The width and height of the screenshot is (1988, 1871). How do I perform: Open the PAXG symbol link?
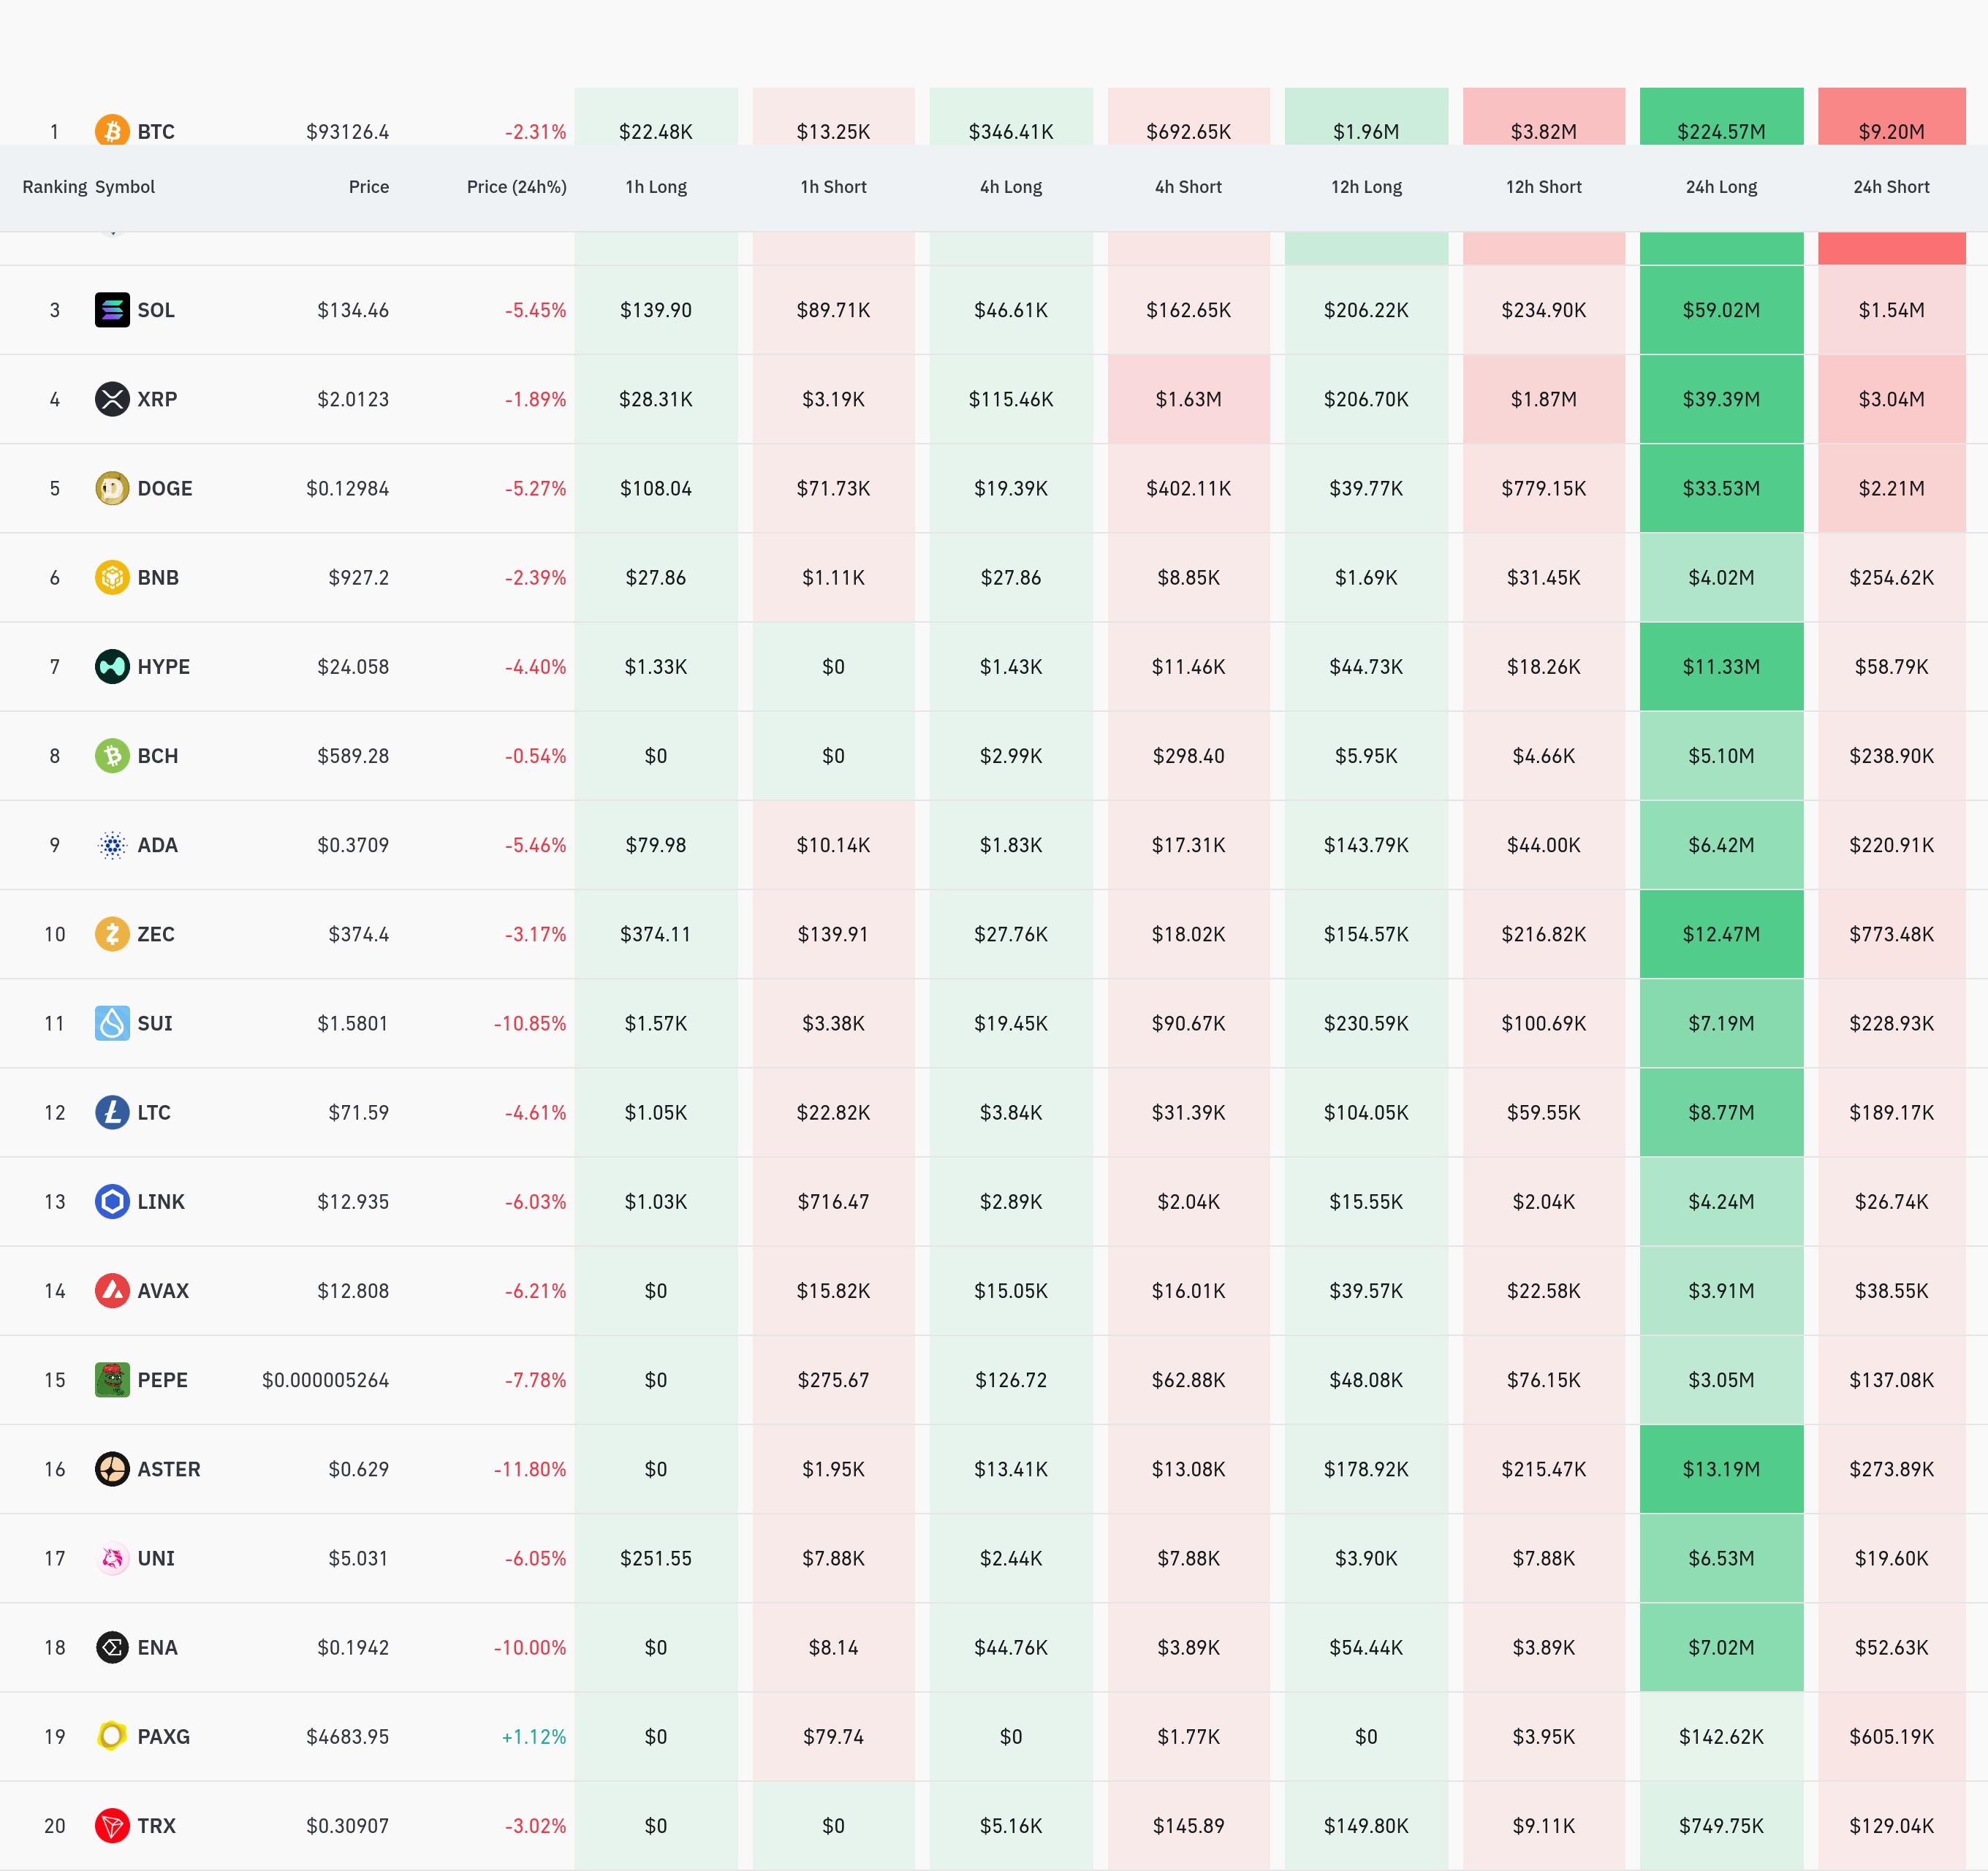coord(163,1737)
